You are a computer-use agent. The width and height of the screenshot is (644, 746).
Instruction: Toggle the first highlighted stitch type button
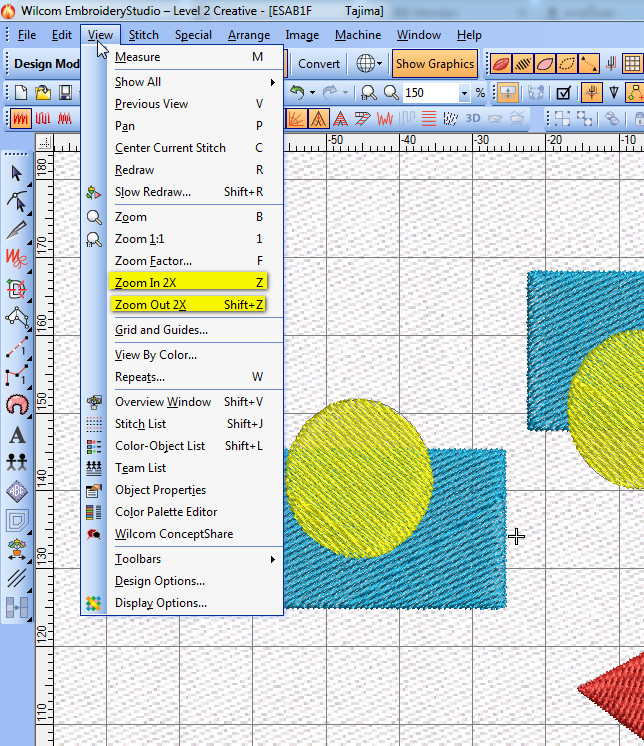[20, 118]
